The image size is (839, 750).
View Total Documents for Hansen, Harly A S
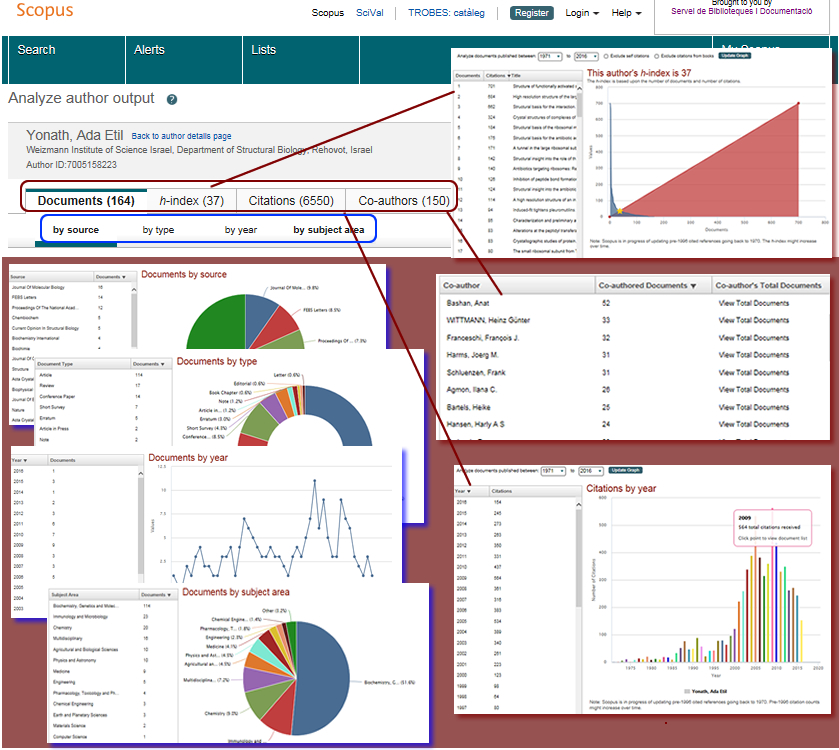753,425
